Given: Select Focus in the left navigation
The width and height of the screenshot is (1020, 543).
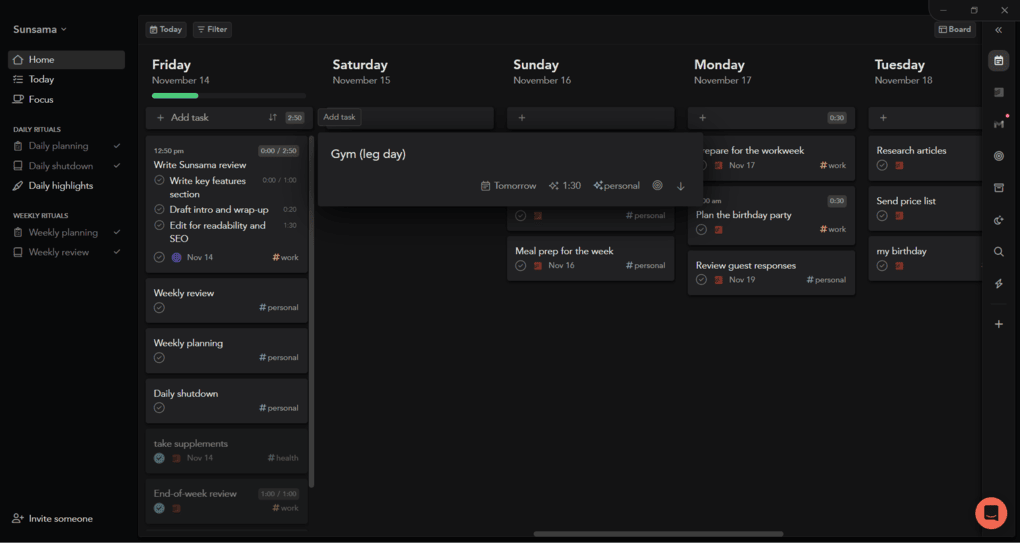Looking at the screenshot, I should [41, 100].
